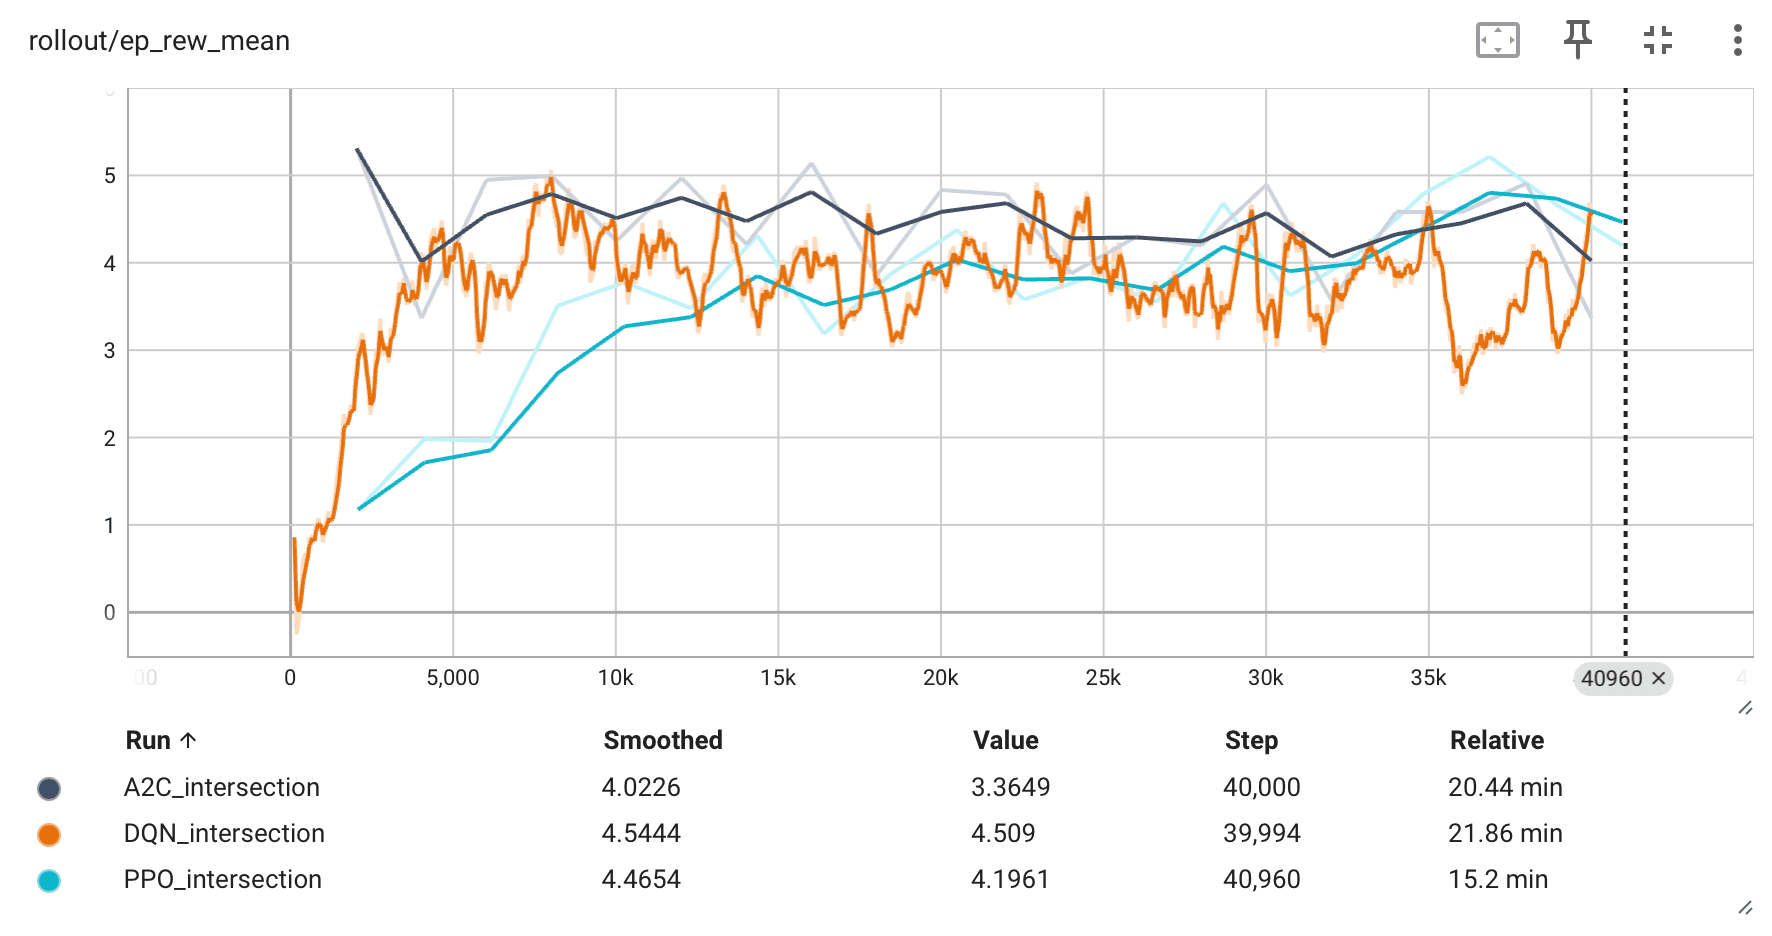Select the PPO_intersection run name

223,879
